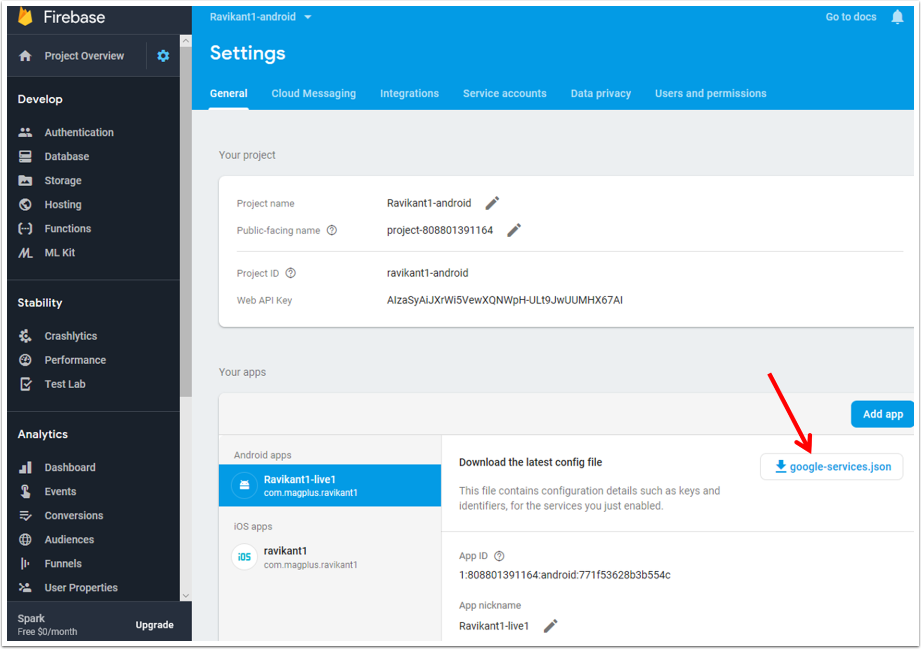Click the help icon beside Public-facing name

pos(332,230)
